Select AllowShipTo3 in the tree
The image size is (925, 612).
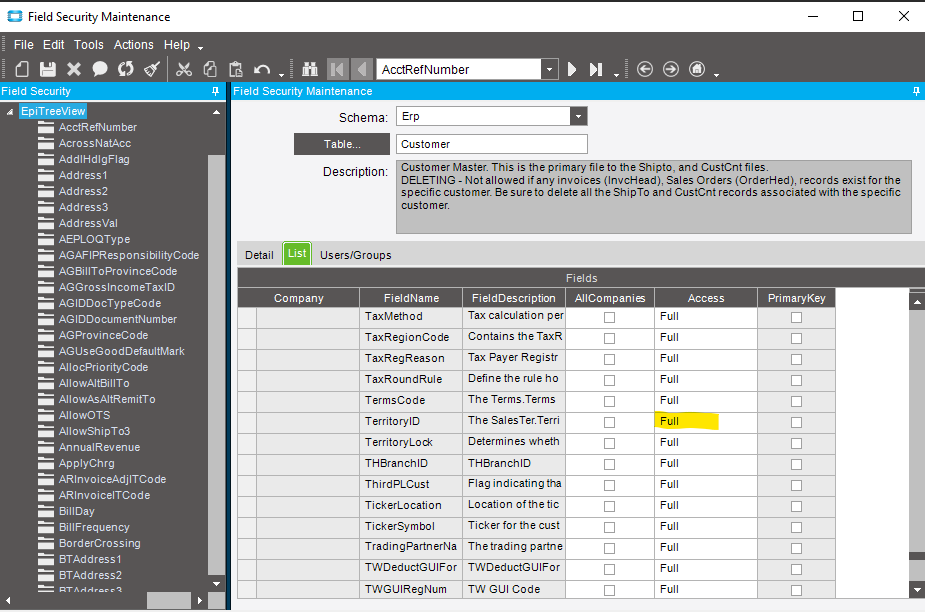coord(94,431)
